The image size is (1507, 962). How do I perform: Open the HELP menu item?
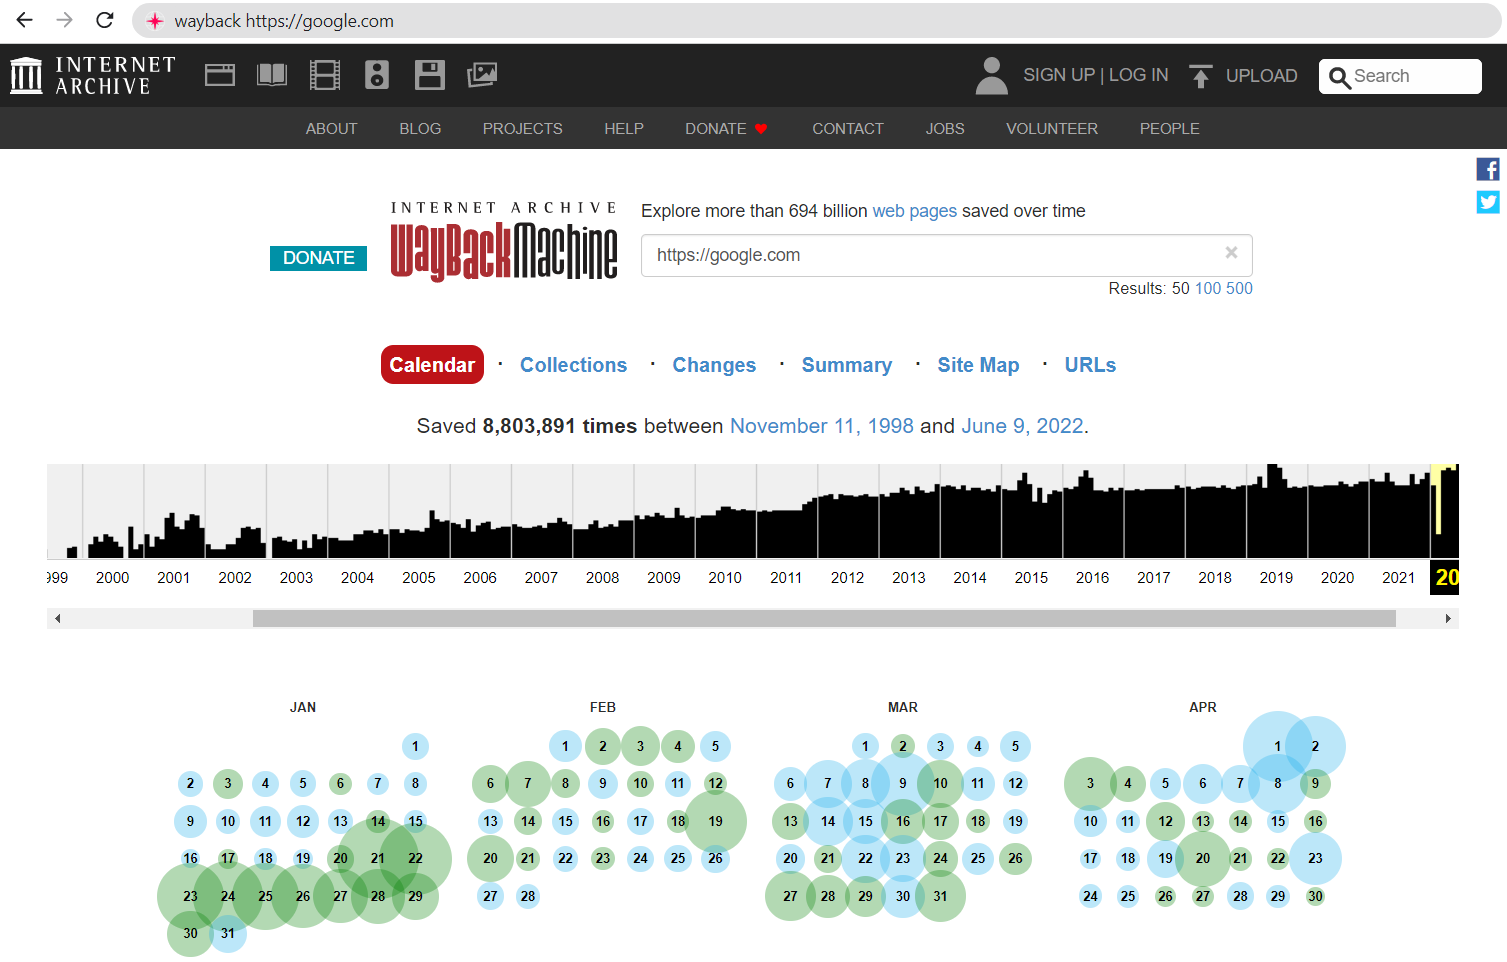pos(624,128)
